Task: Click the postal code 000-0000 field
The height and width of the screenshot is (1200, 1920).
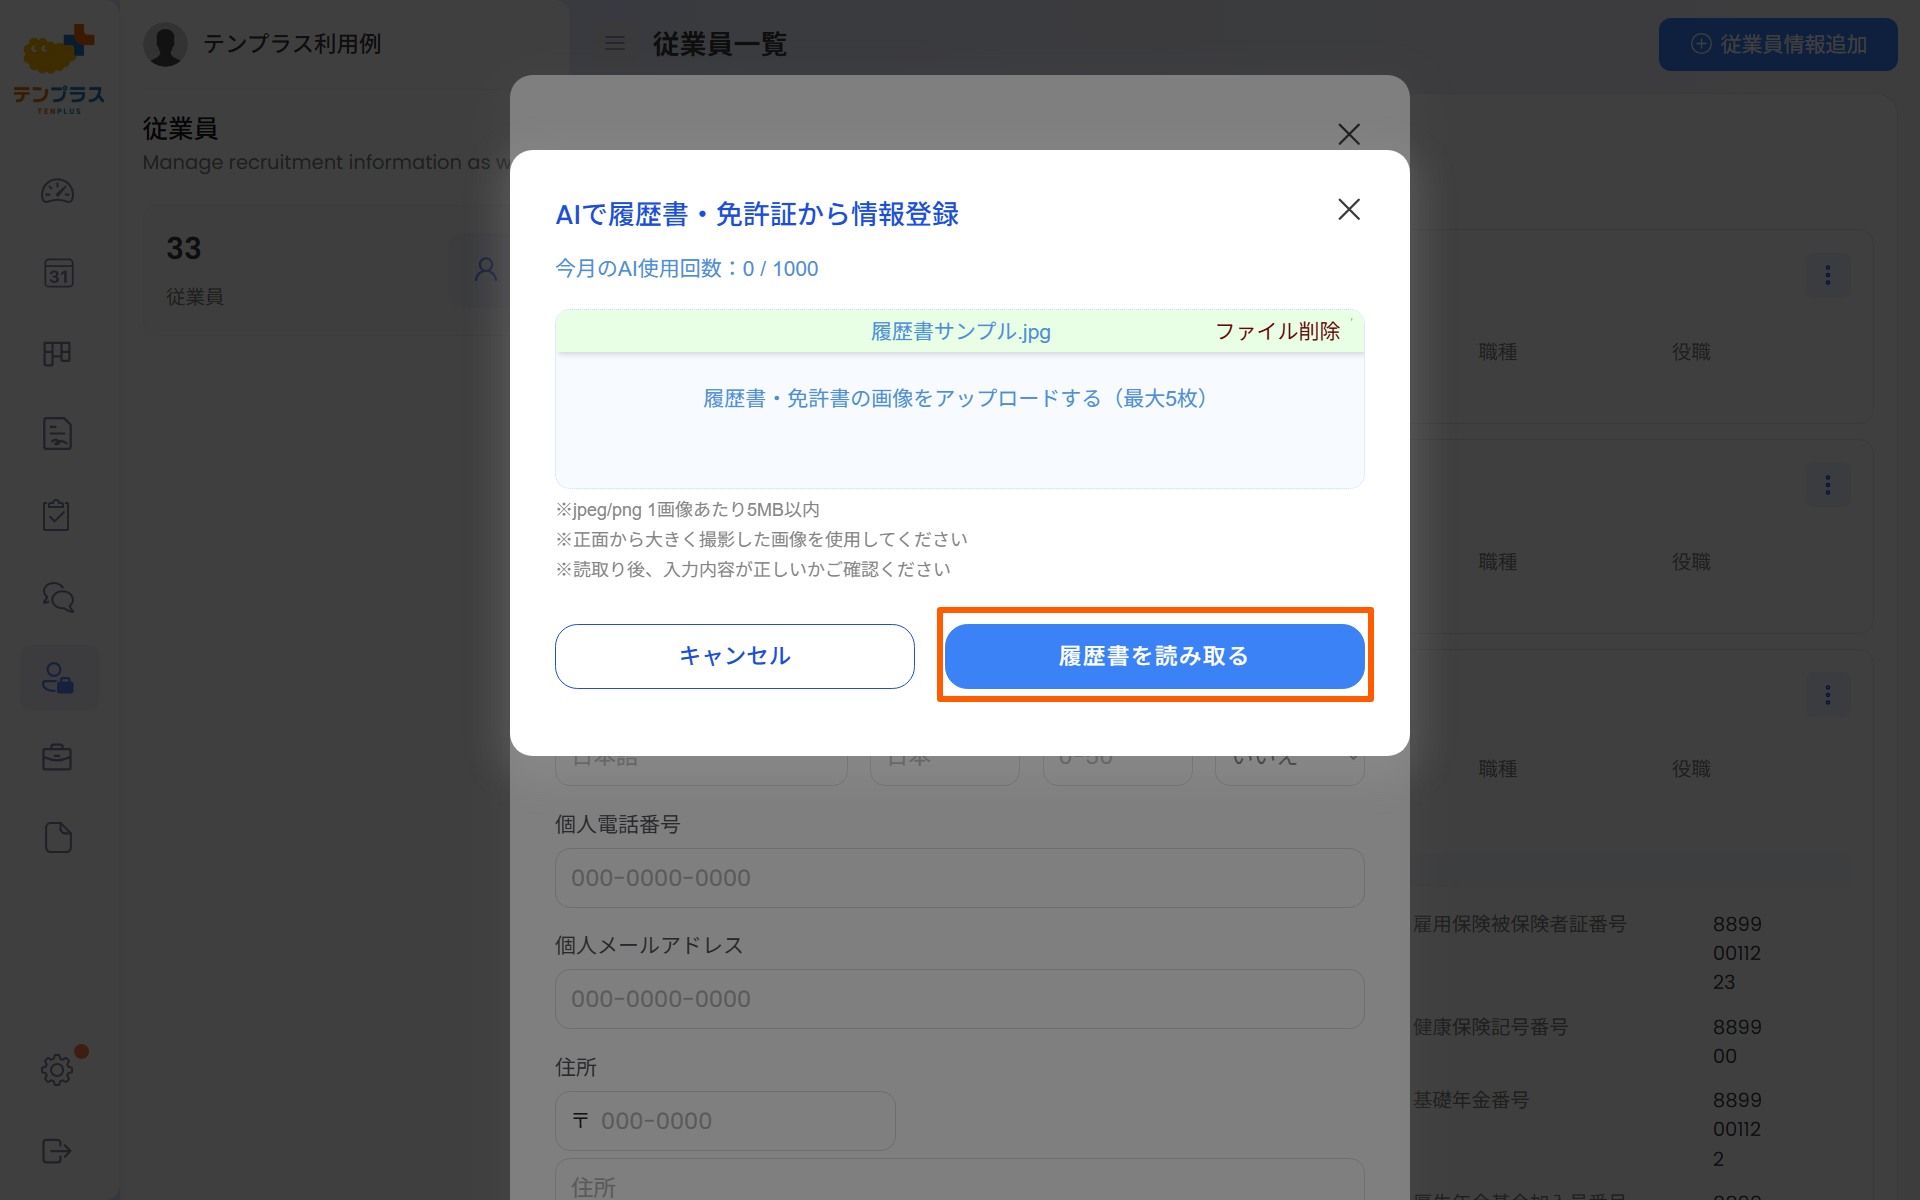Action: click(725, 1121)
